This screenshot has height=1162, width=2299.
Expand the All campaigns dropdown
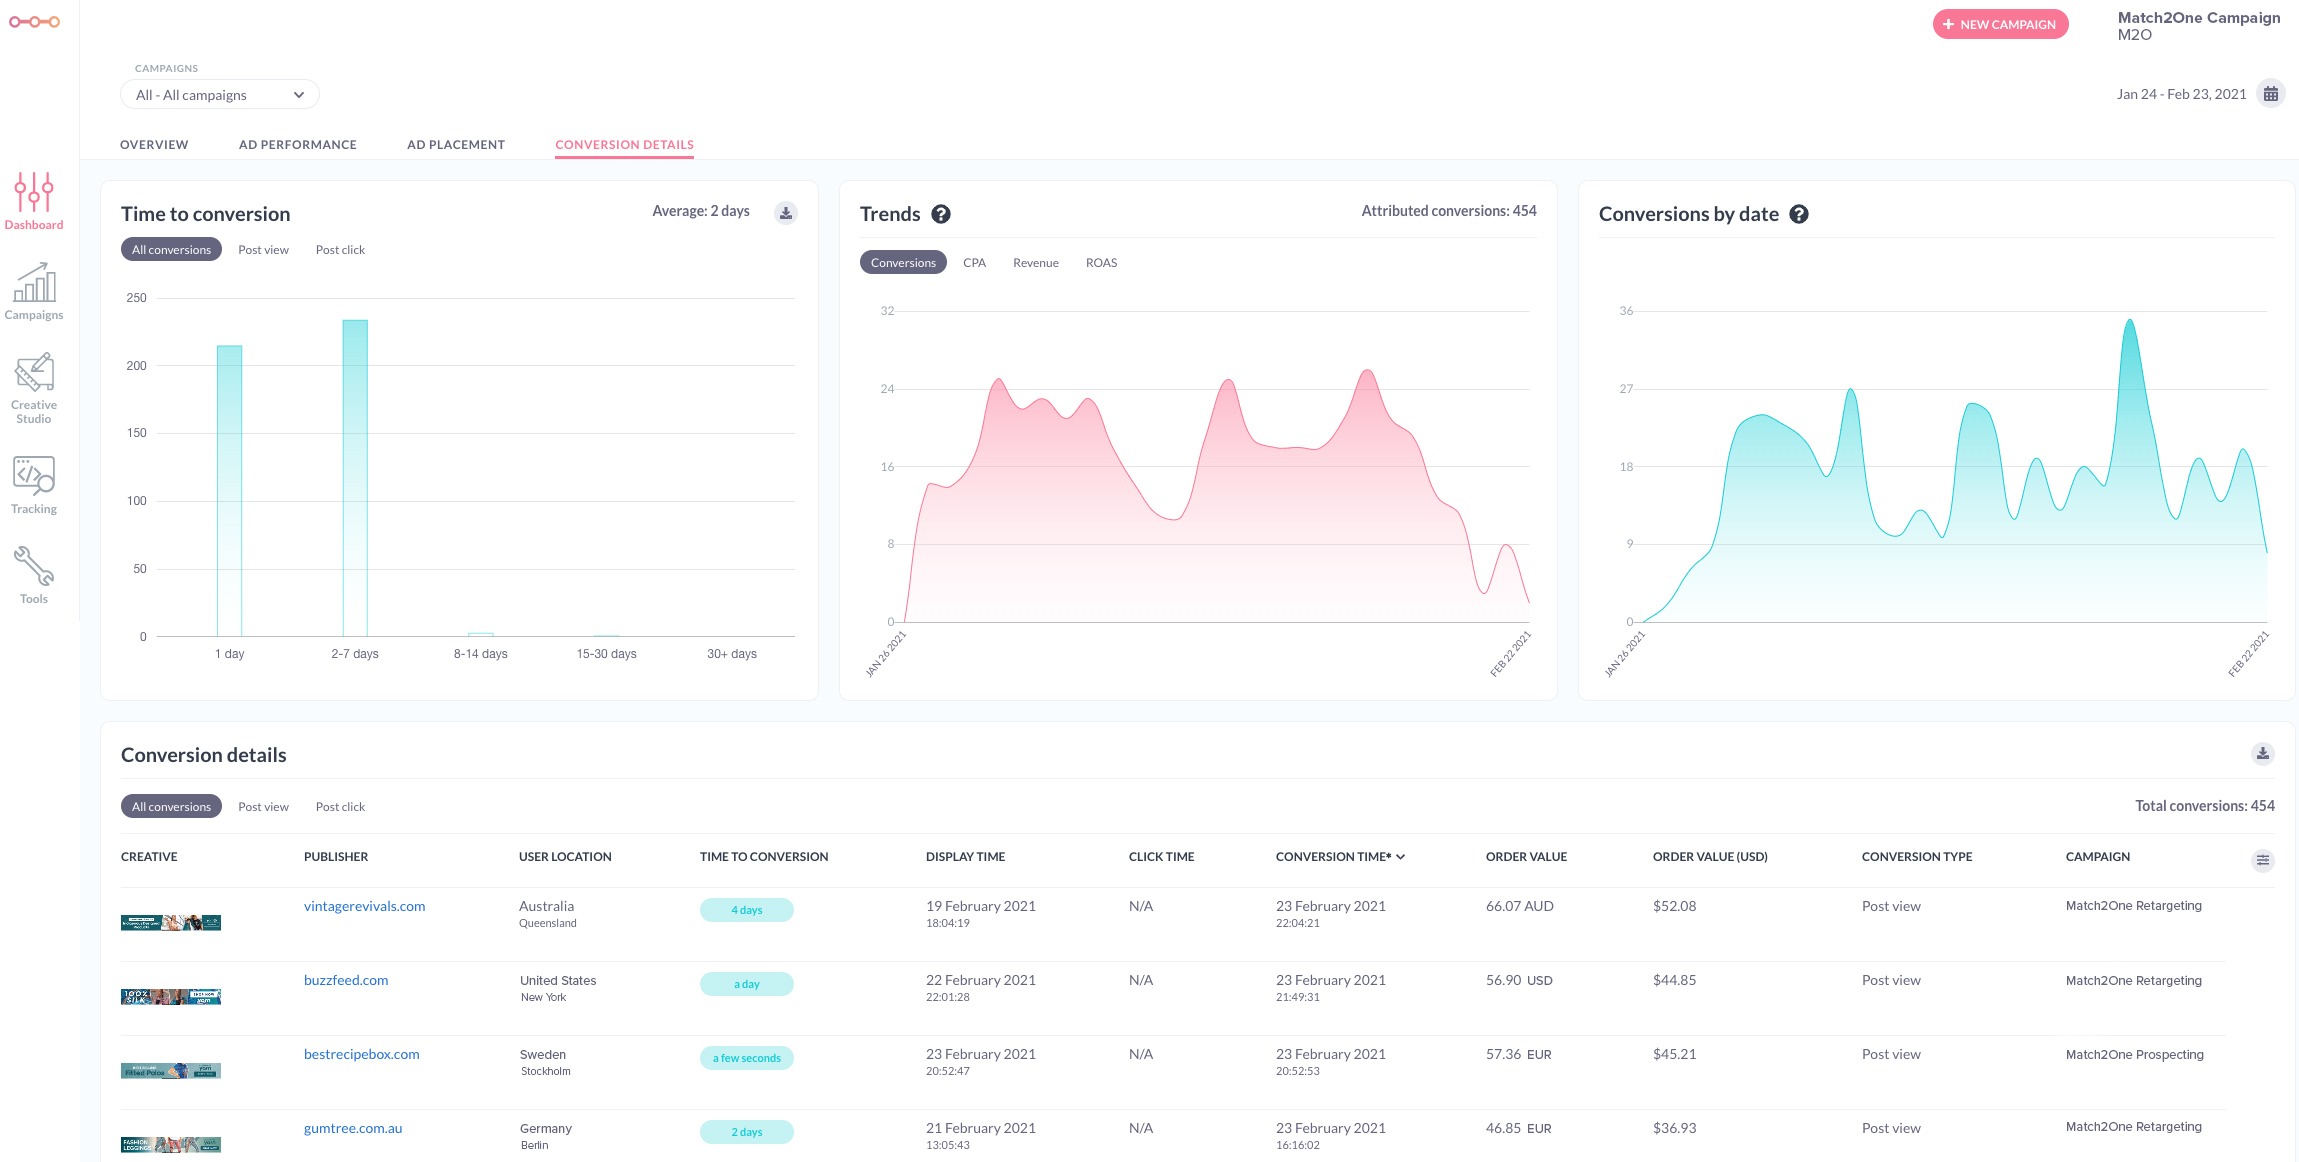point(220,95)
